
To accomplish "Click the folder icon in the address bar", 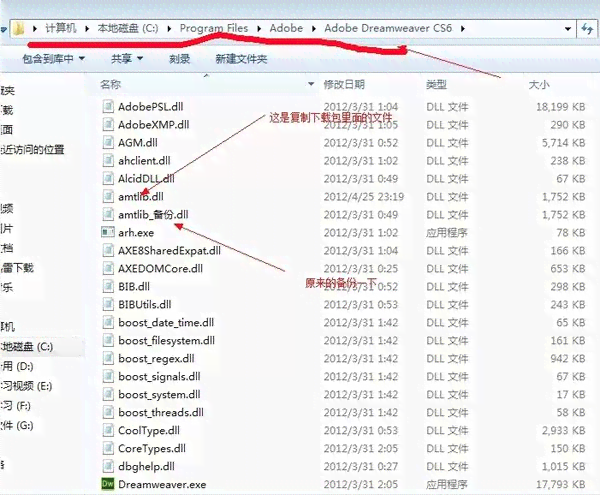I will (18, 29).
